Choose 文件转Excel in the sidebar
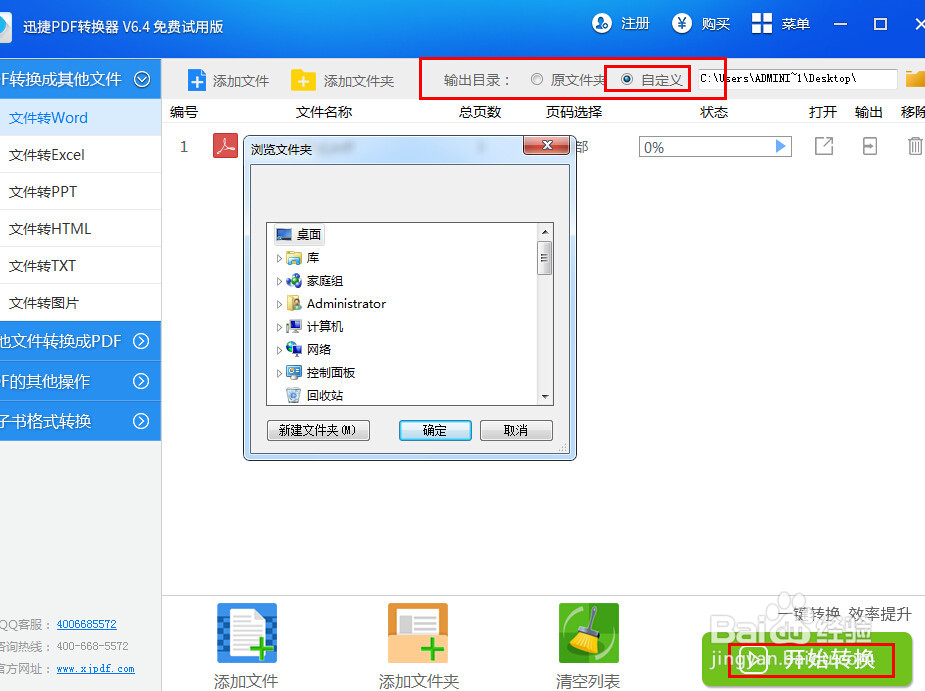This screenshot has height=691, width=925. [80, 155]
